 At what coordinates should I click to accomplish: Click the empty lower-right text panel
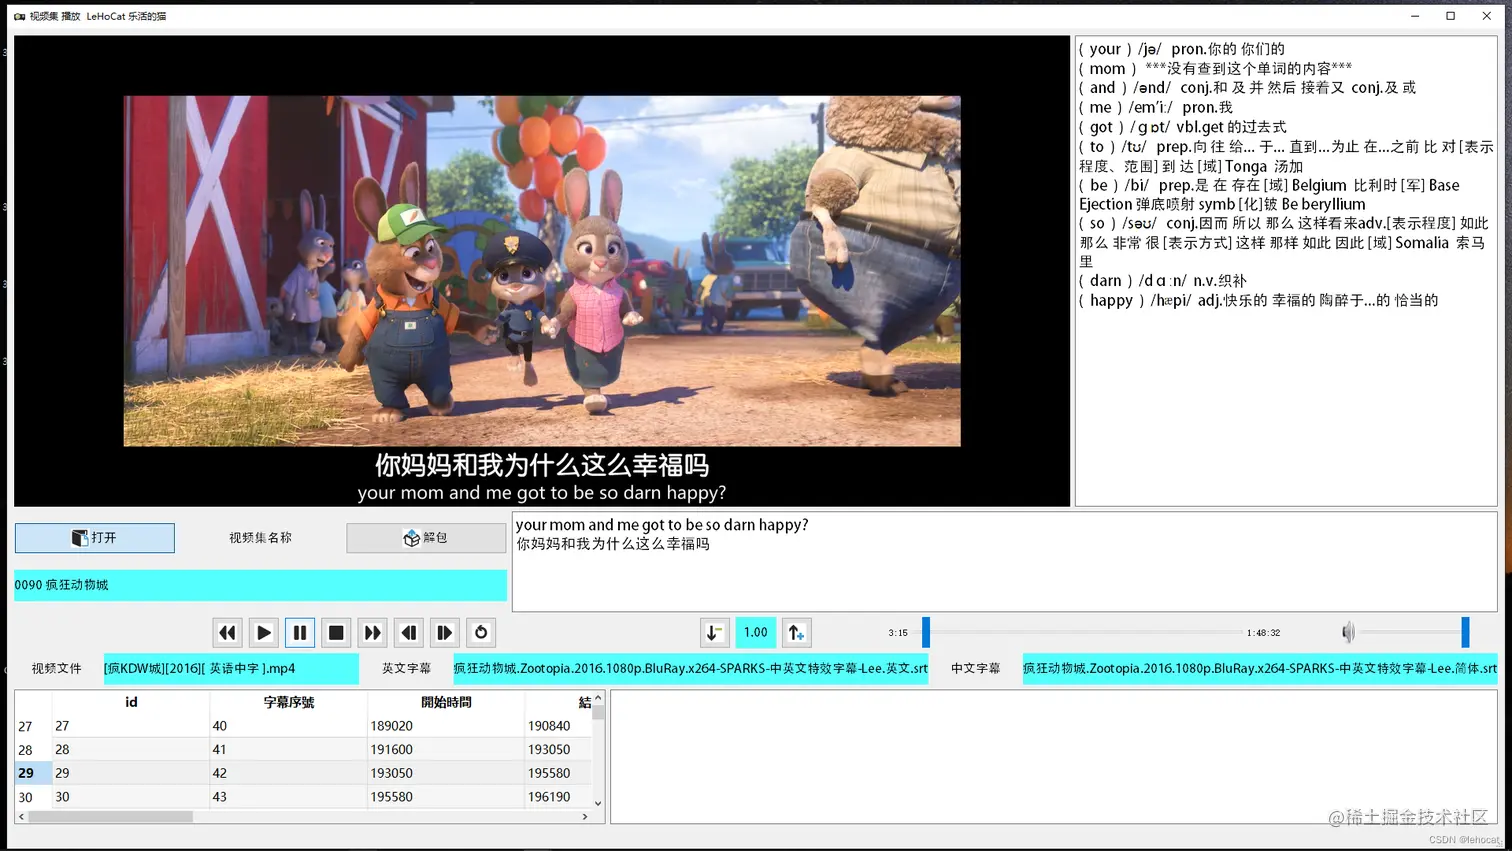(1054, 757)
